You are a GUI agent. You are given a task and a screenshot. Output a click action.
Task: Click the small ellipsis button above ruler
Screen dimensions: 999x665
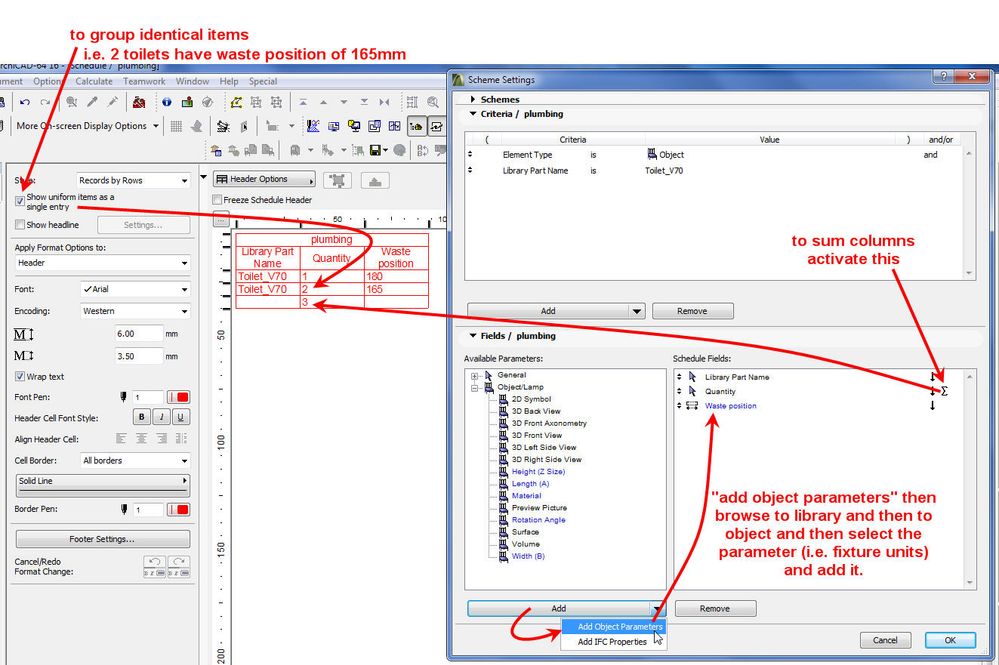(x=220, y=219)
